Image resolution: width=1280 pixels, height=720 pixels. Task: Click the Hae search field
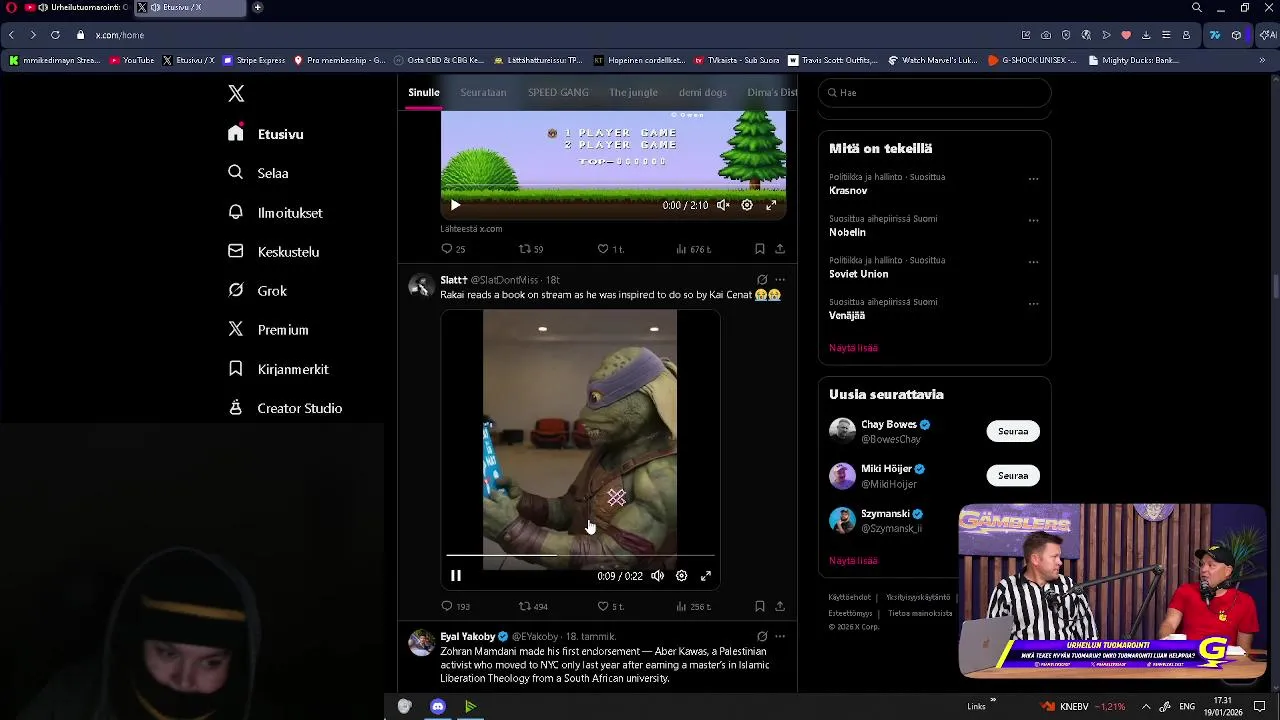click(x=935, y=92)
